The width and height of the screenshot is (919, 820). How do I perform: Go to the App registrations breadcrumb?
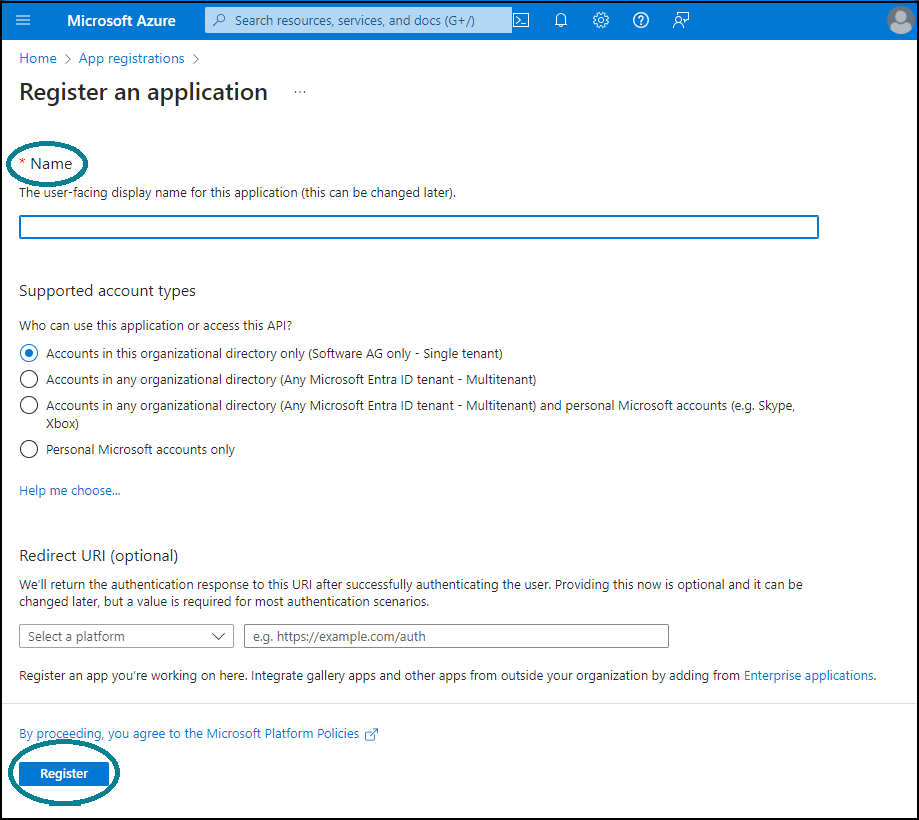[131, 59]
